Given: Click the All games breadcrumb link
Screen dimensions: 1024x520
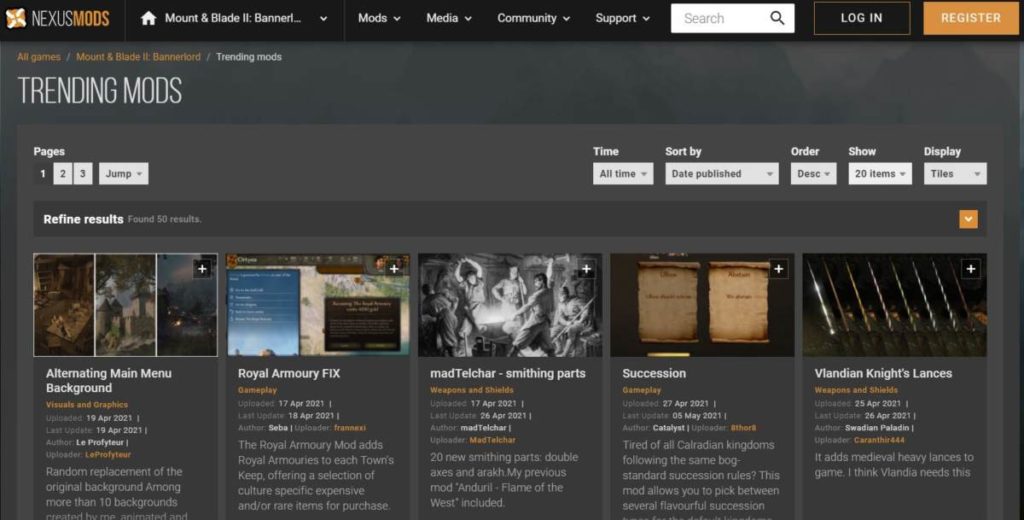Looking at the screenshot, I should click(x=39, y=57).
